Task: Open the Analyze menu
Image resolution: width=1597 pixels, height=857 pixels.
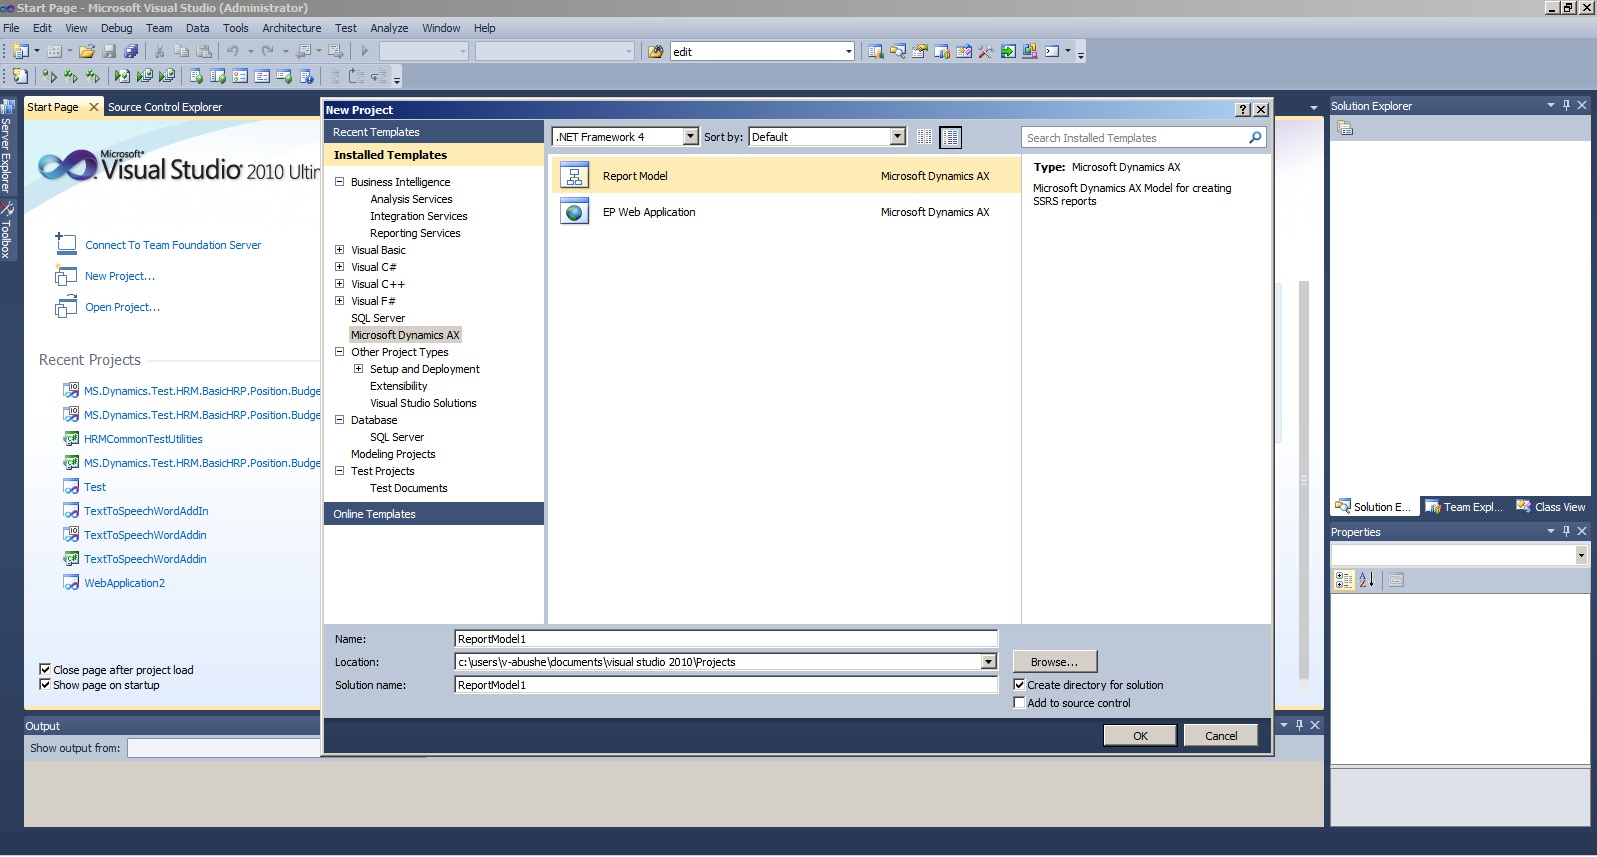Action: point(389,28)
